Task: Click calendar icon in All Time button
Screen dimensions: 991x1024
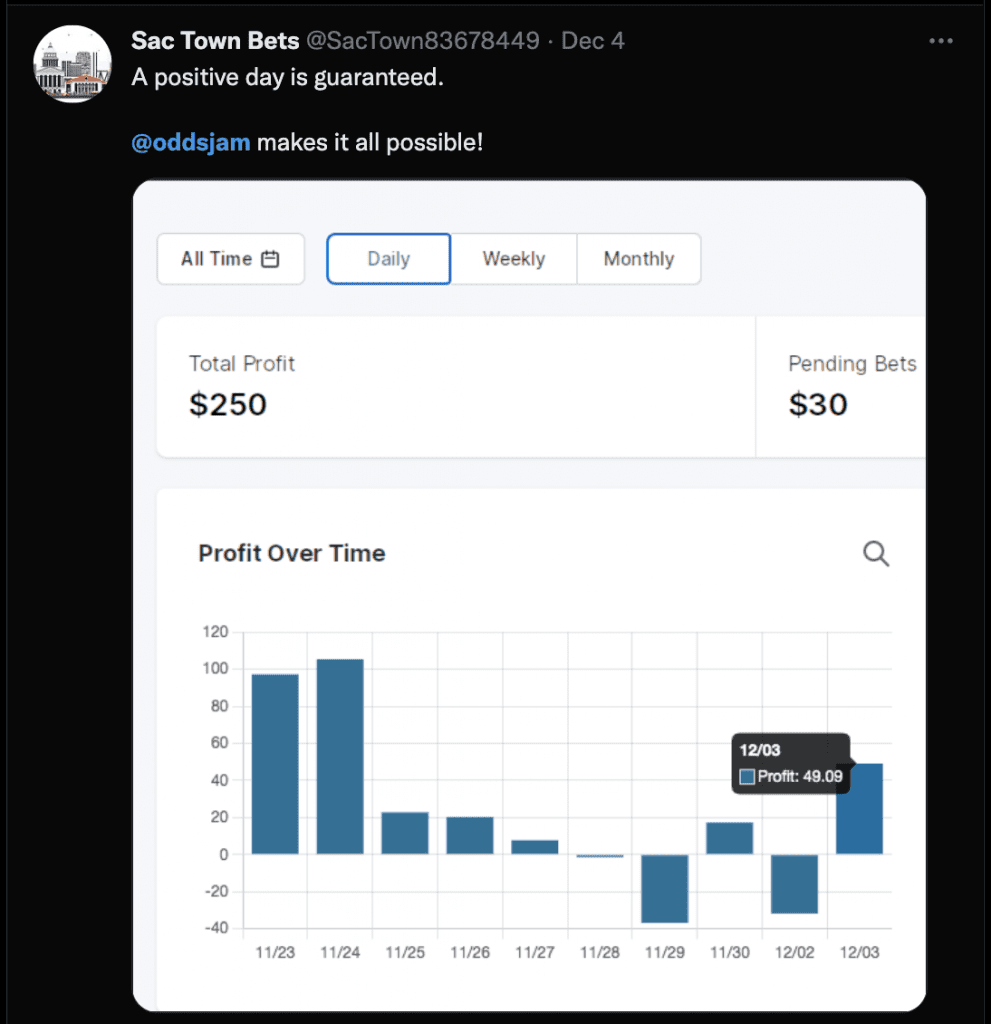Action: tap(270, 259)
